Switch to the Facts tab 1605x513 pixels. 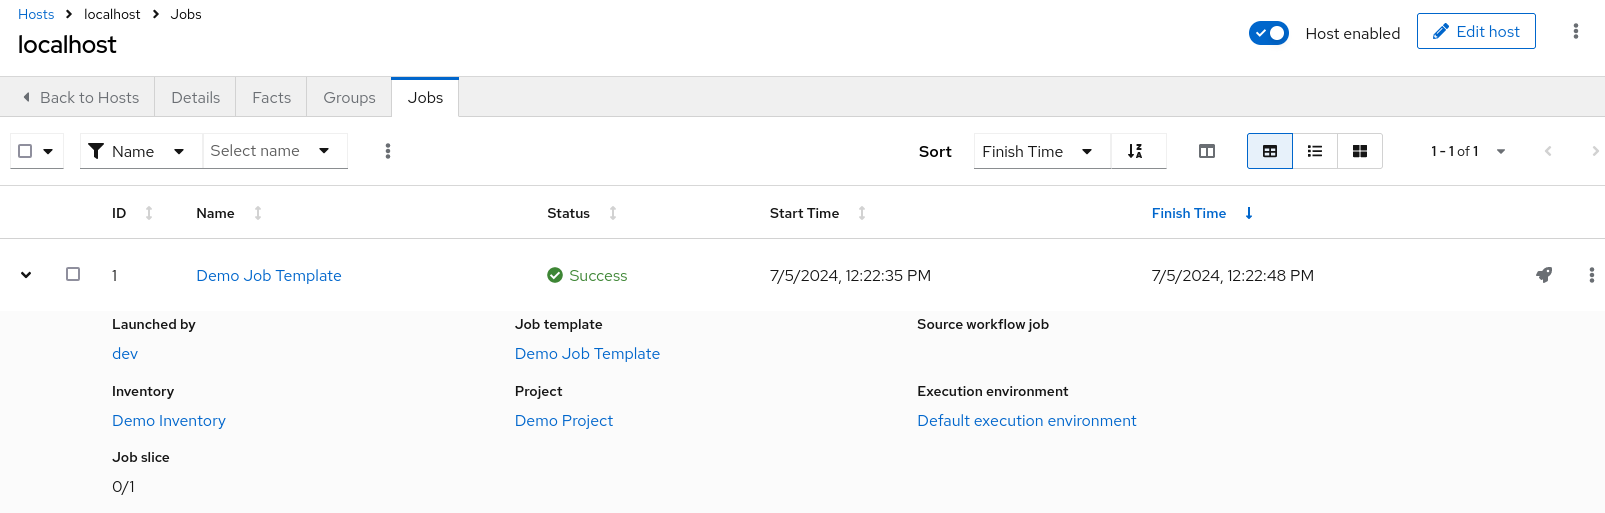coord(271,98)
